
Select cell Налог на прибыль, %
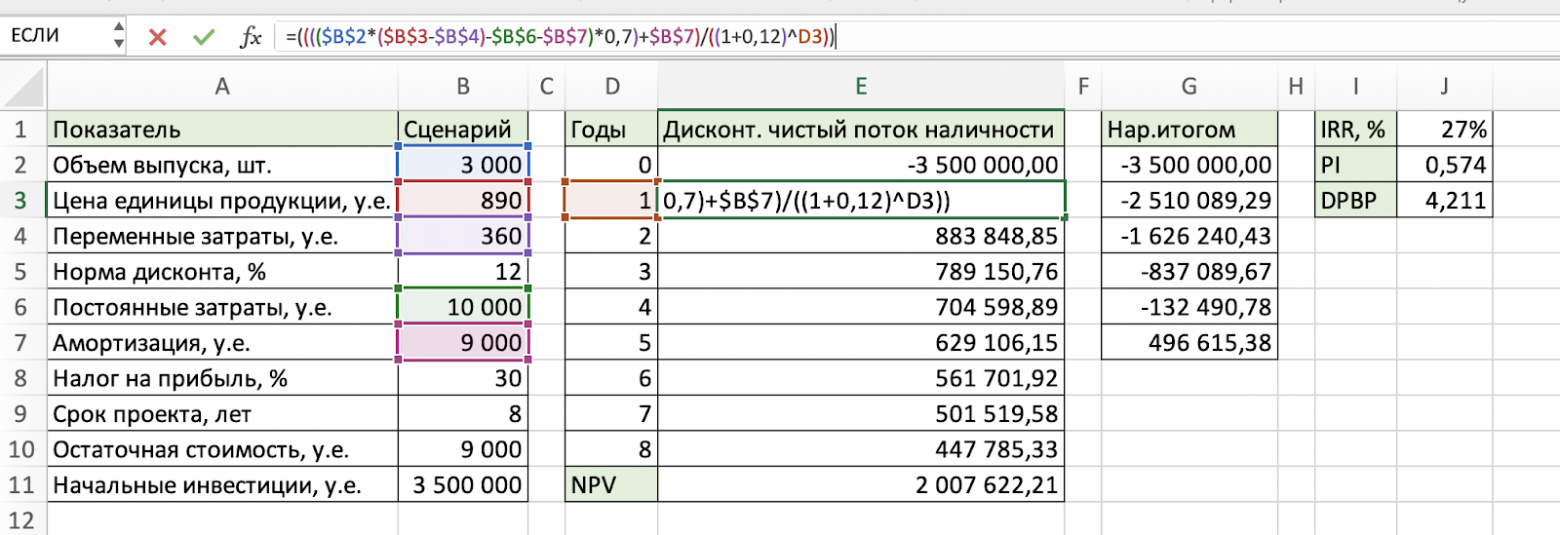click(x=222, y=379)
